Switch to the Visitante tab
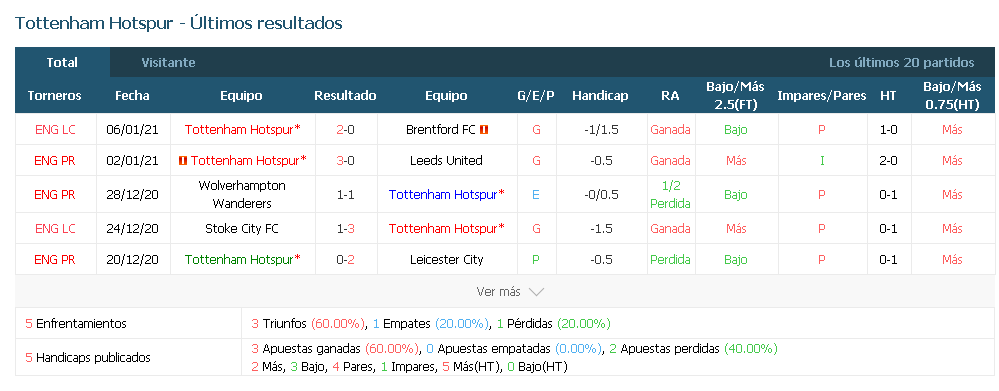999x391 pixels. click(x=168, y=62)
